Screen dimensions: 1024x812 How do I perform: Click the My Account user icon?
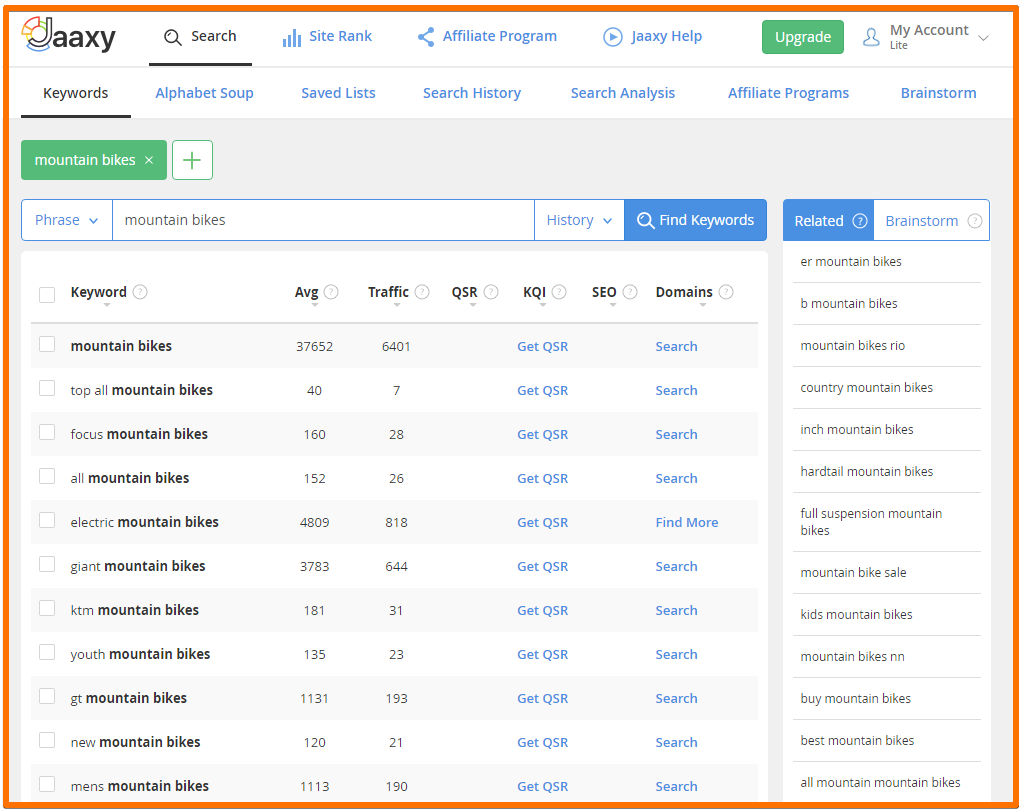tap(871, 37)
